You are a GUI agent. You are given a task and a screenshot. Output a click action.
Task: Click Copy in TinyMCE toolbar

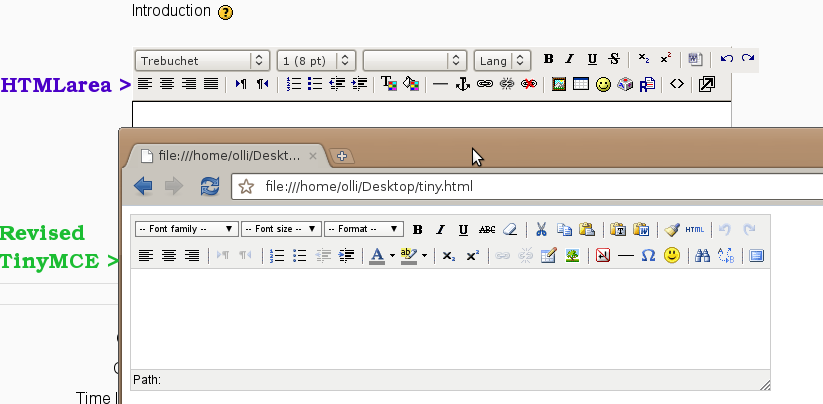point(564,229)
